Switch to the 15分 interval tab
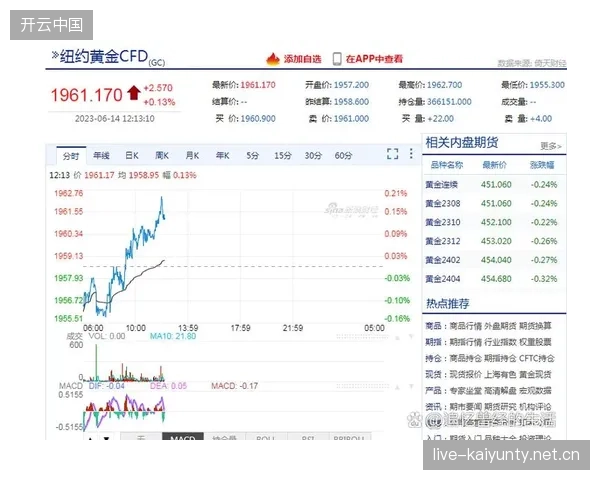600x480 pixels. 282,155
